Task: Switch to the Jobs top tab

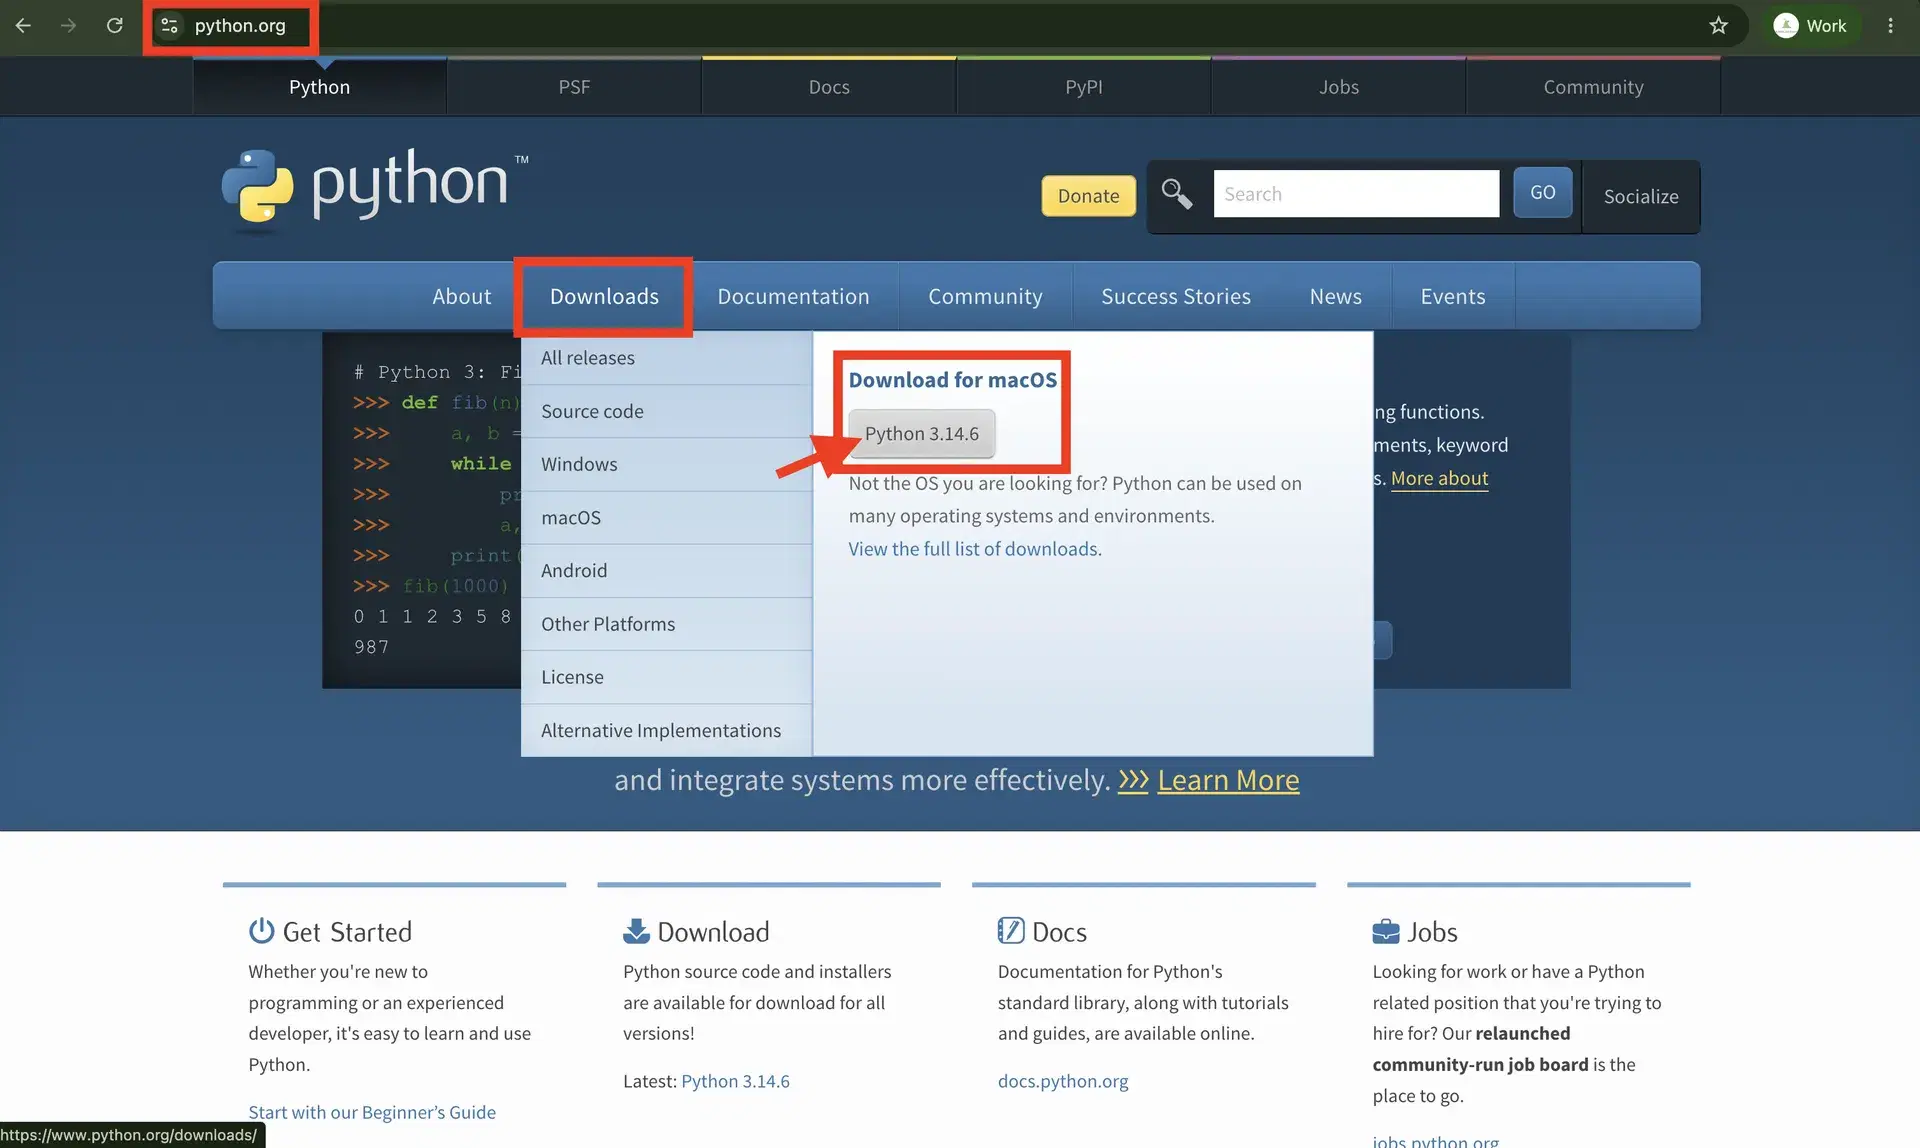Action: [x=1339, y=87]
